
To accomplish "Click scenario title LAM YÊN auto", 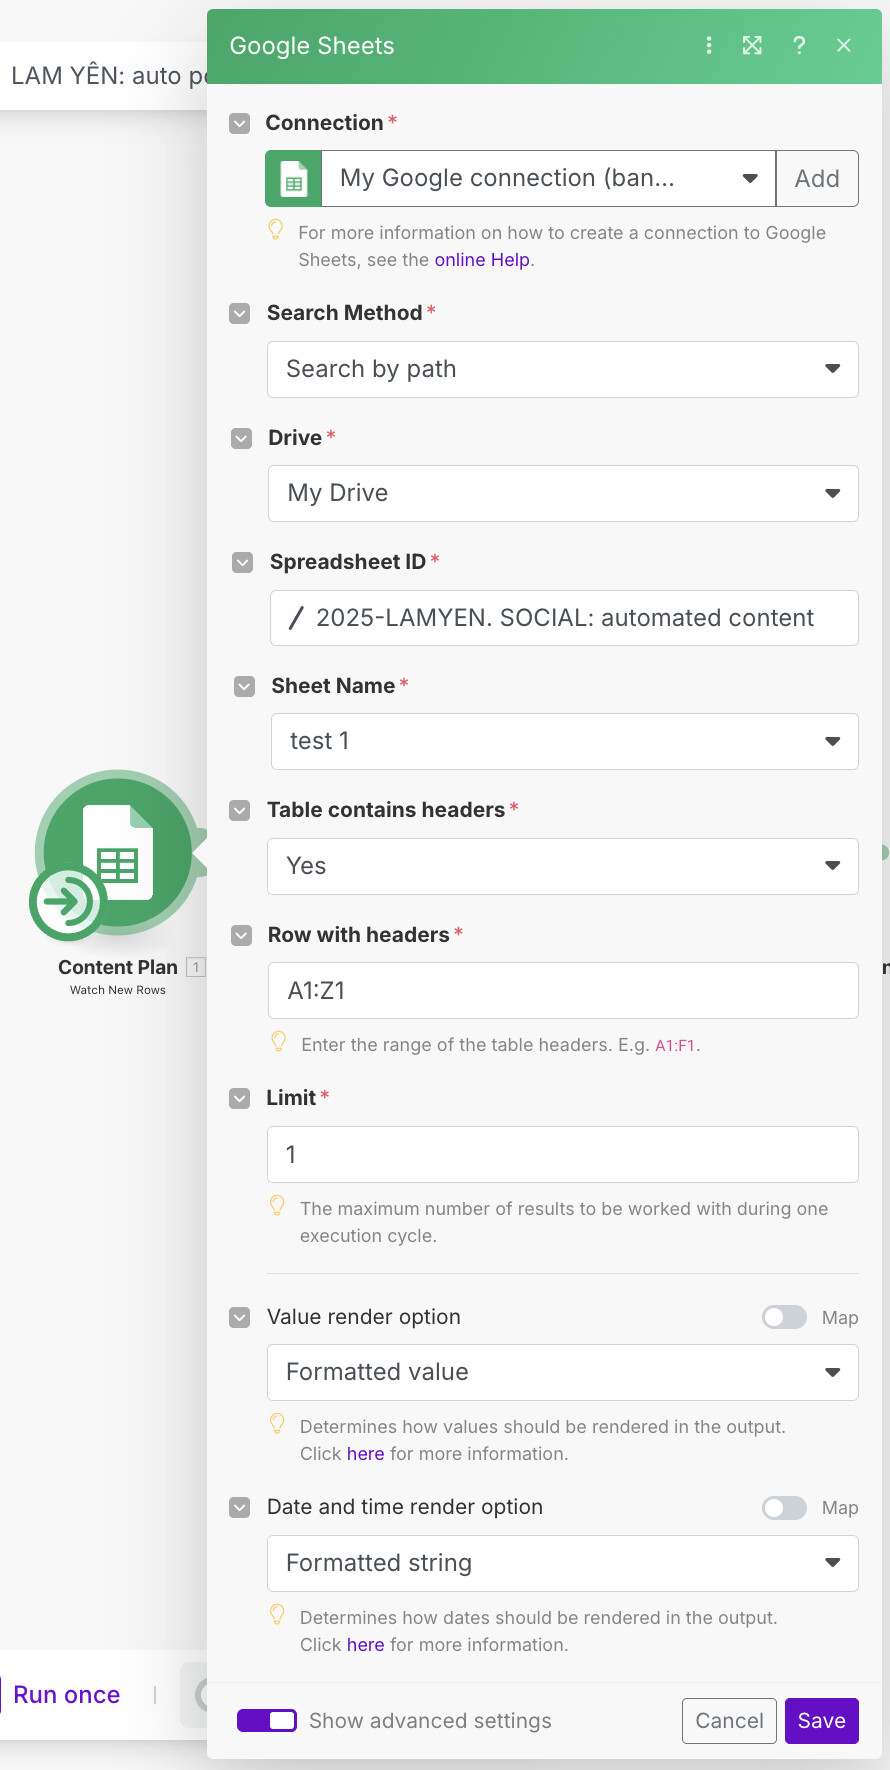I will click(108, 76).
